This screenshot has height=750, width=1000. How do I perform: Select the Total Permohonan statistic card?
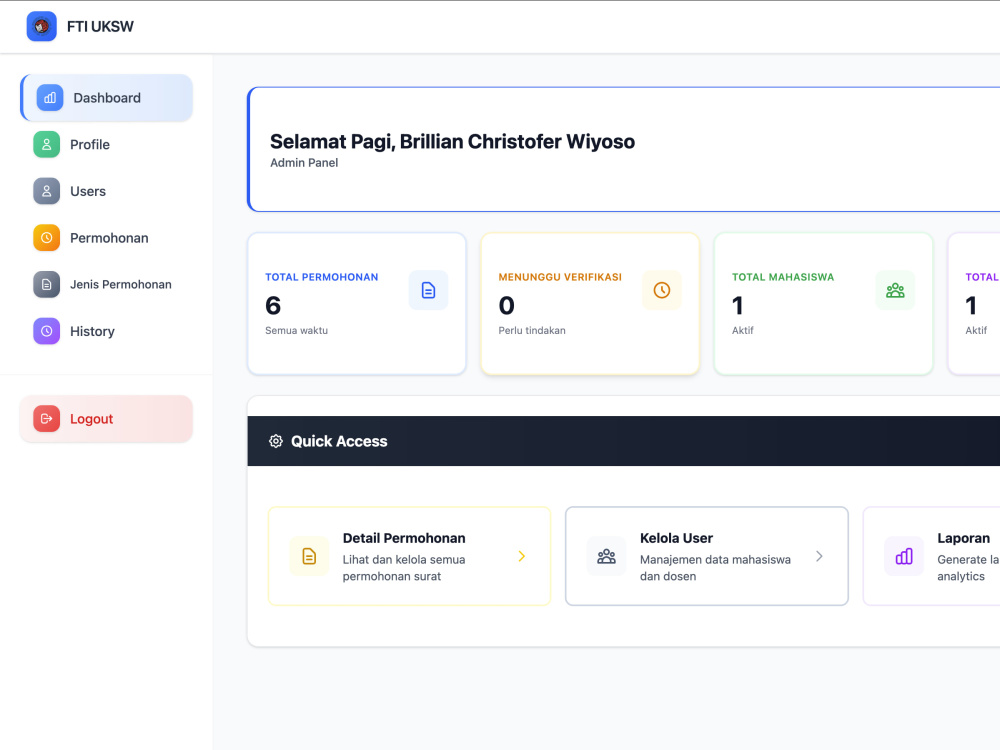(357, 304)
